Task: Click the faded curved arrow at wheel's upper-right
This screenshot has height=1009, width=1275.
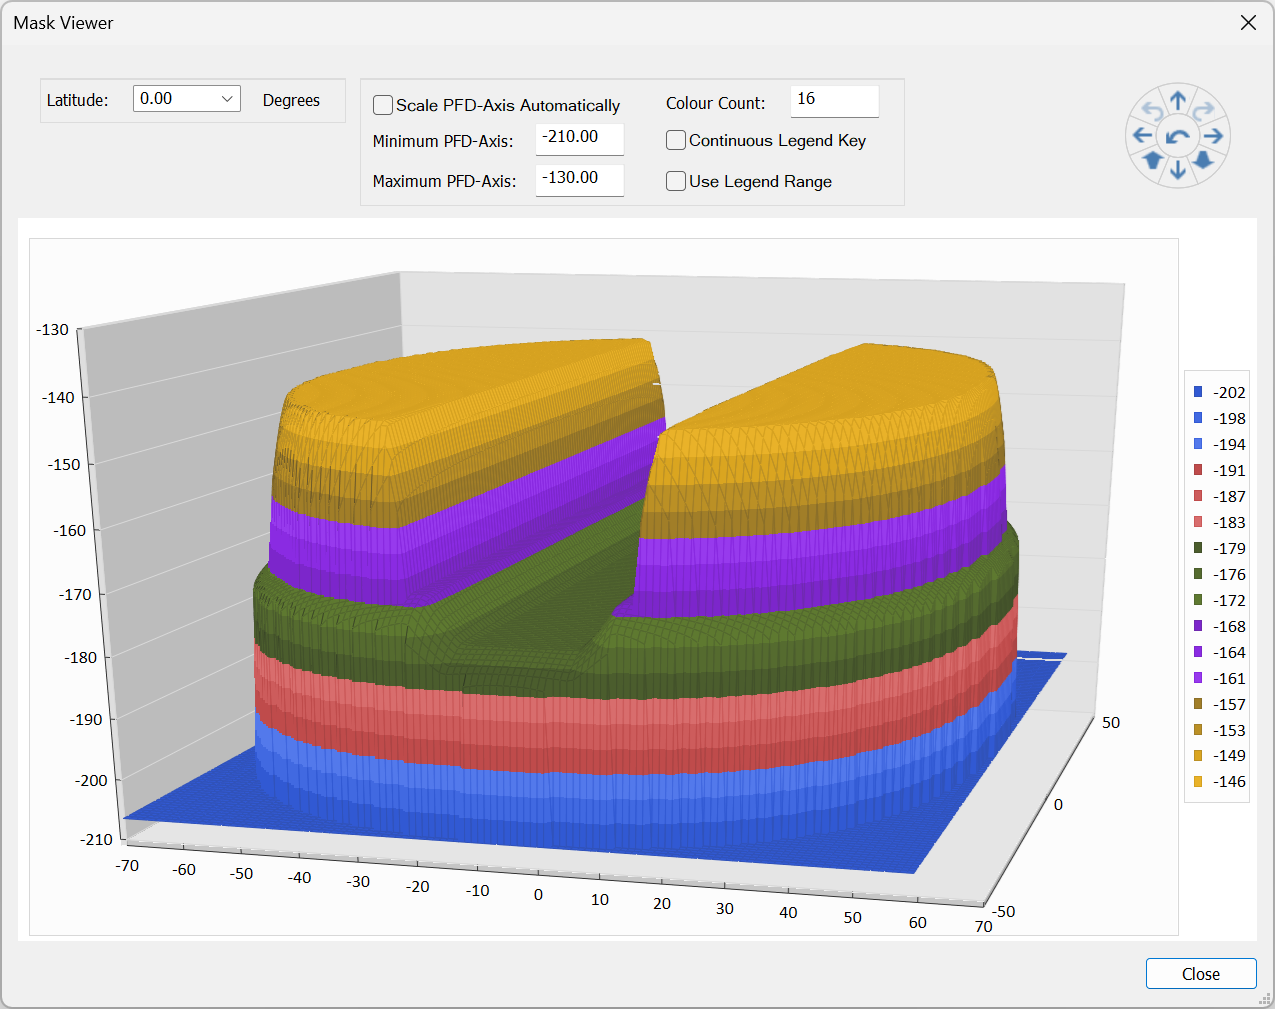Action: pyautogui.click(x=1203, y=111)
